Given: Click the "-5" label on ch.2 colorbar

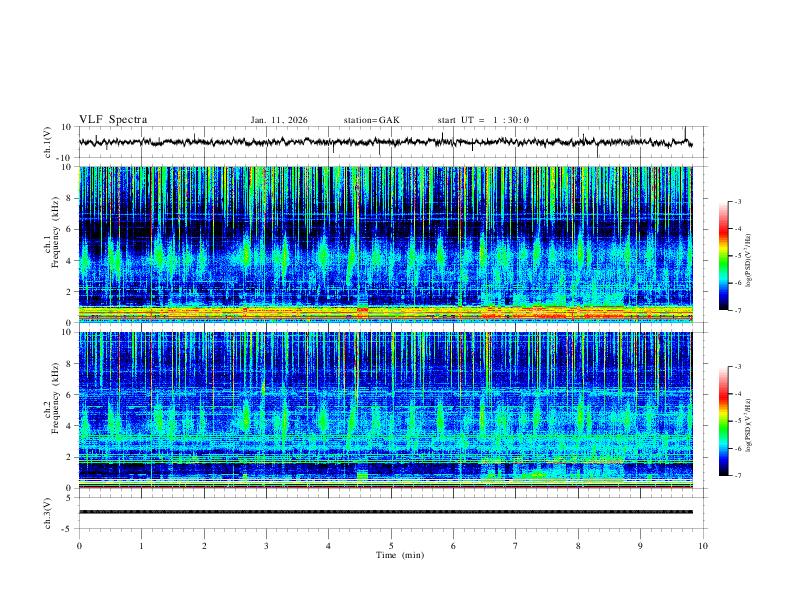Looking at the screenshot, I should 738,421.
